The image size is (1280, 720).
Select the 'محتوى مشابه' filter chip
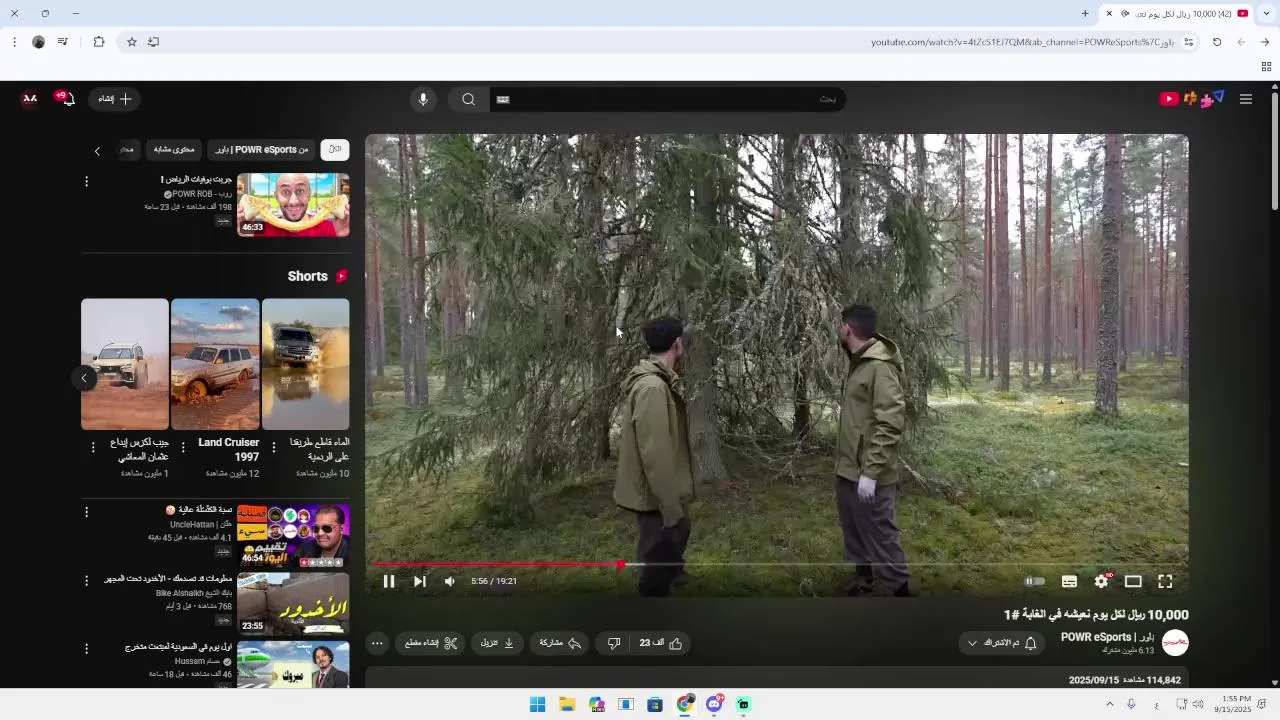coord(174,150)
